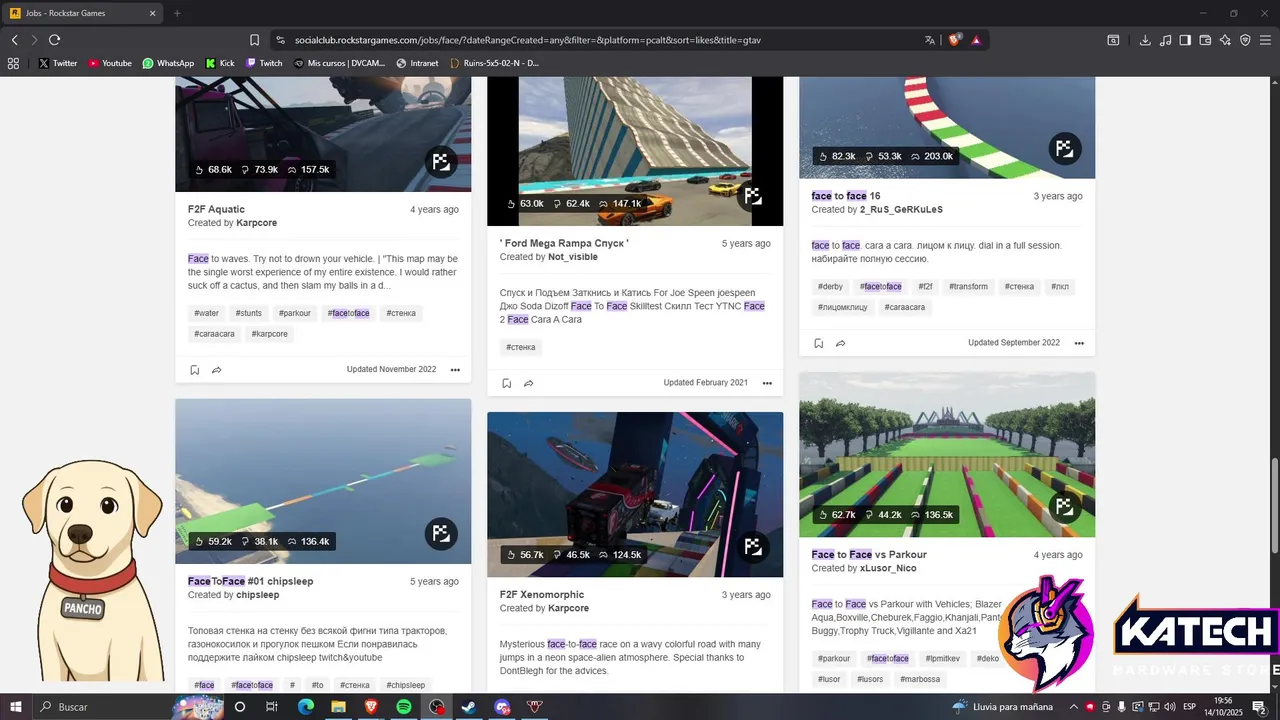Open the Intranet bookmark

(x=417, y=63)
